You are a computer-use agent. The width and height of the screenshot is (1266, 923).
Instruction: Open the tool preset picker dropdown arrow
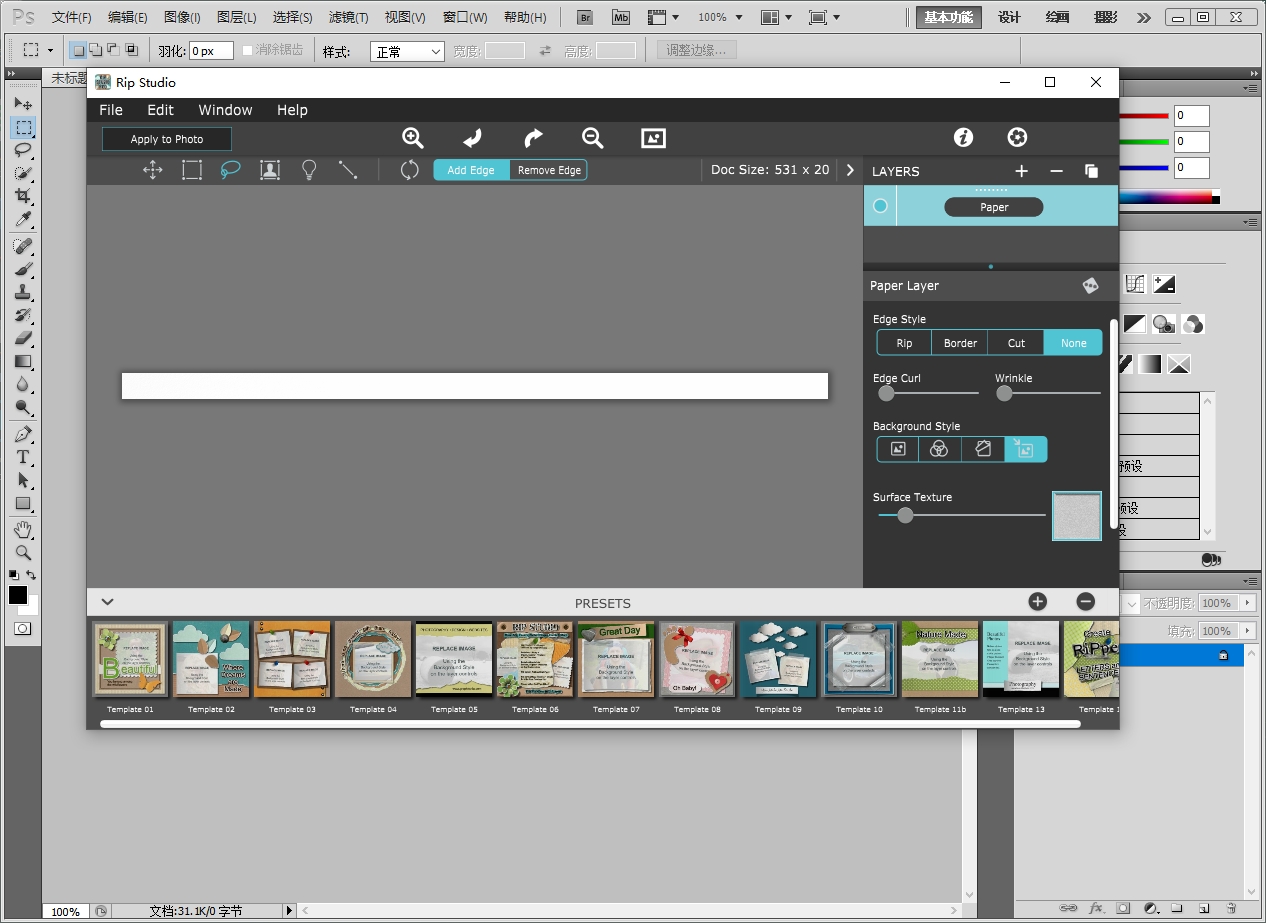(50, 50)
